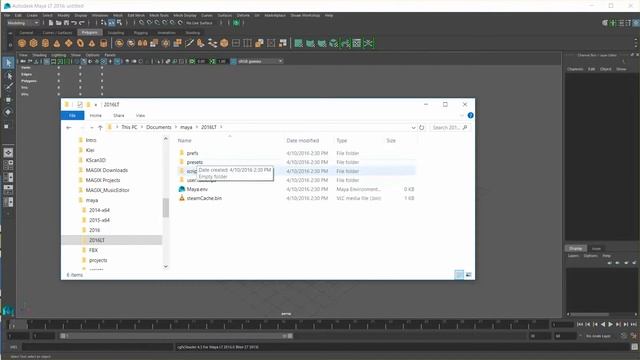Go up one folder level in Explorer
This screenshot has height=360, width=640.
(x=100, y=127)
